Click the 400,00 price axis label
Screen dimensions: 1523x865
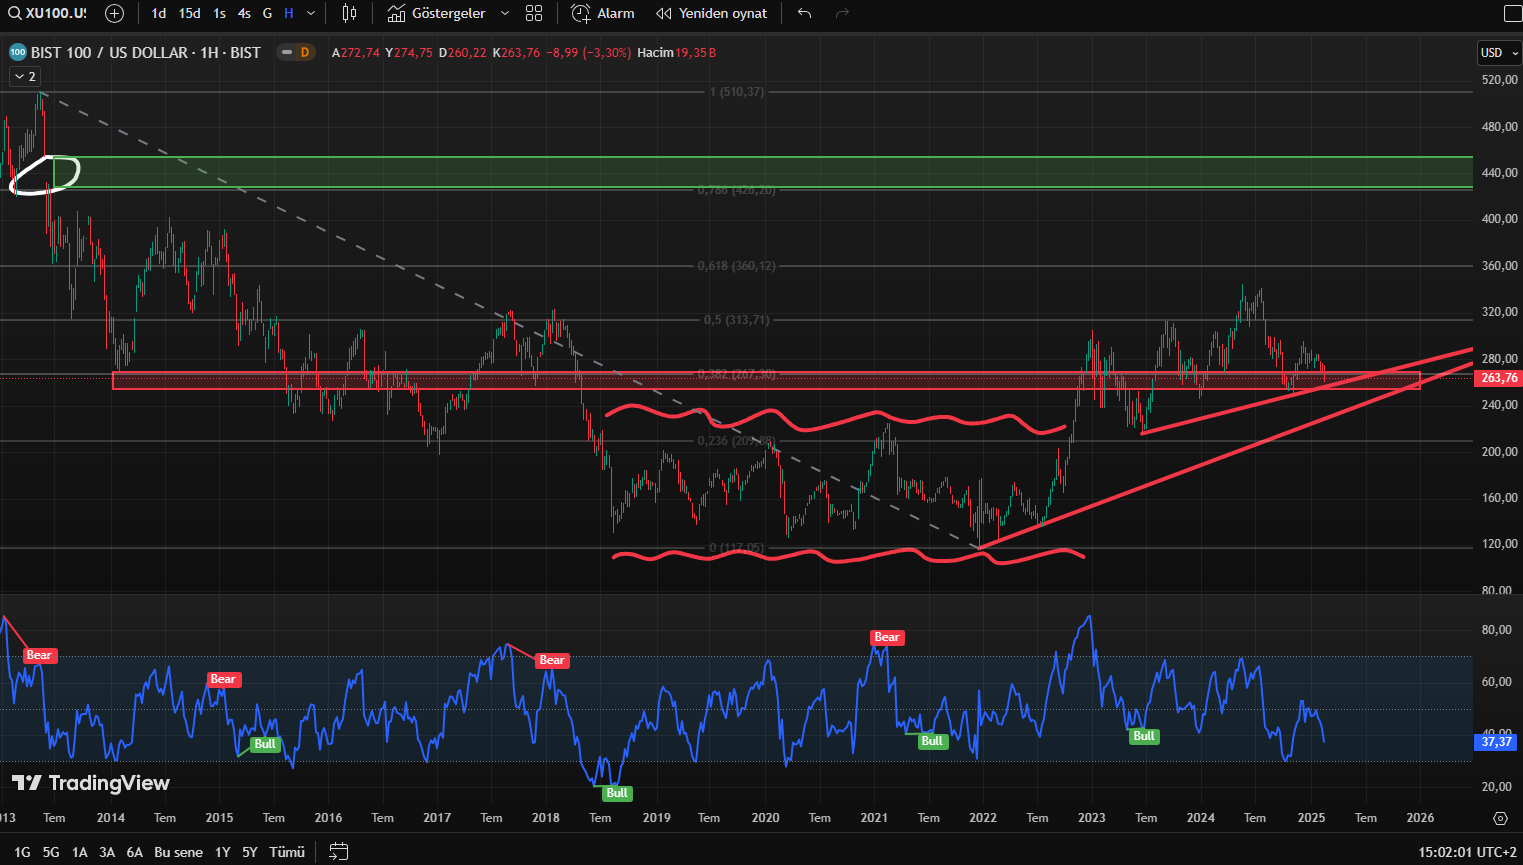click(x=1499, y=219)
